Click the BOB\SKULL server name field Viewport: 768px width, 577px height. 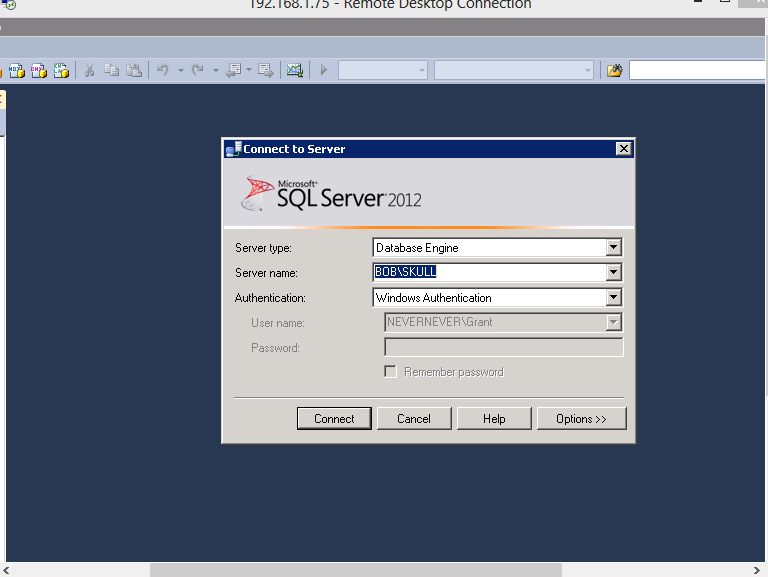pyautogui.click(x=497, y=272)
